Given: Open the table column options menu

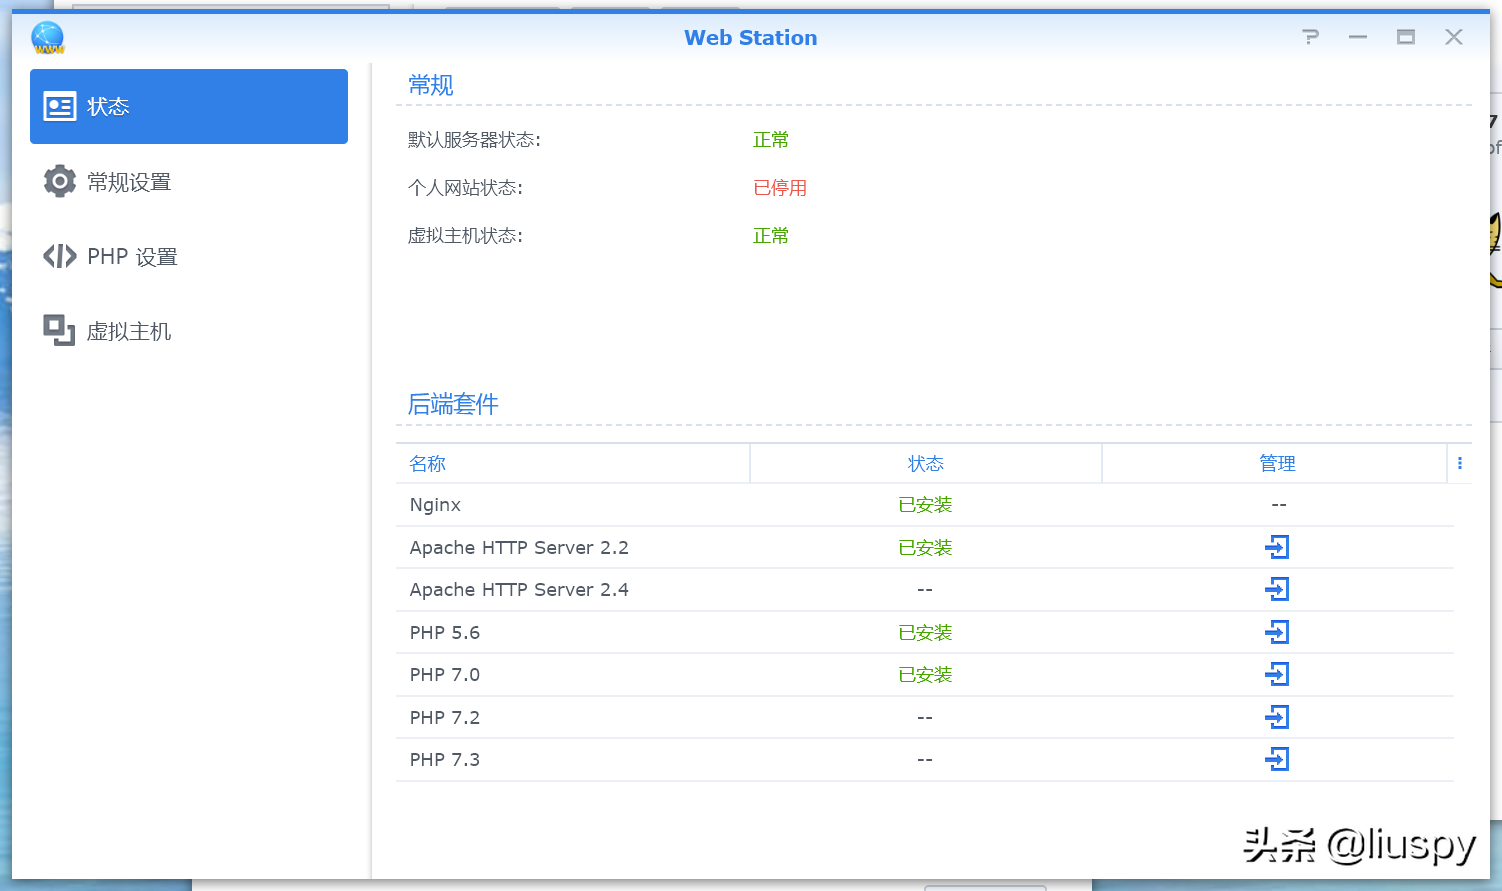Looking at the screenshot, I should [1460, 463].
